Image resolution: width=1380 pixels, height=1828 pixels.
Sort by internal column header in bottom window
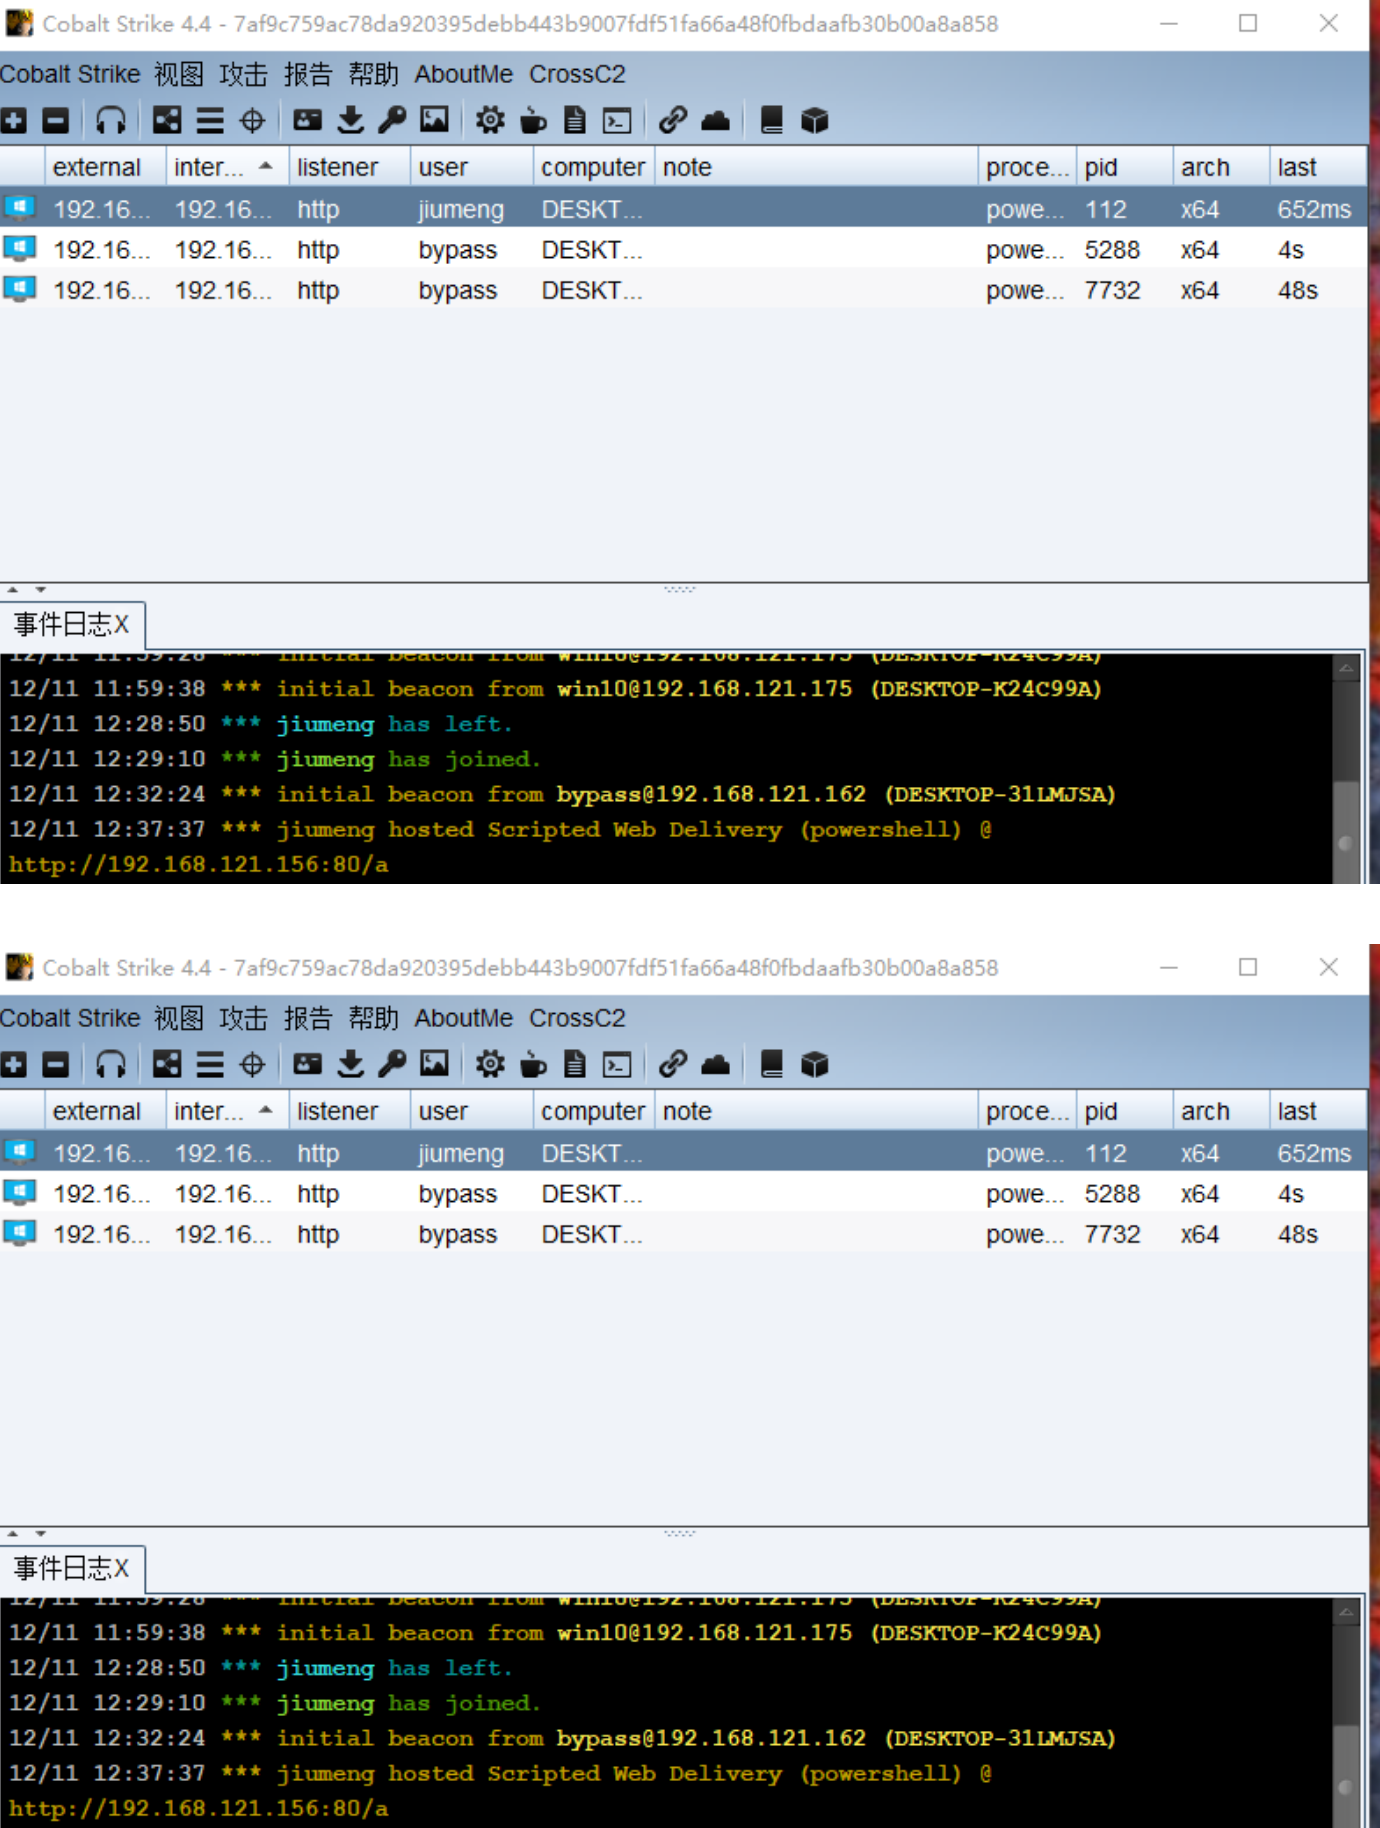click(x=227, y=1111)
